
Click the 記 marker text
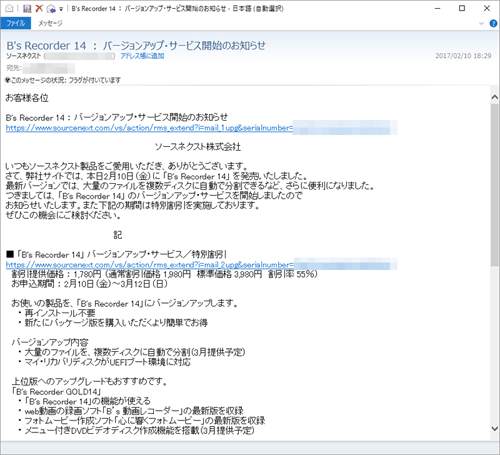click(x=118, y=235)
